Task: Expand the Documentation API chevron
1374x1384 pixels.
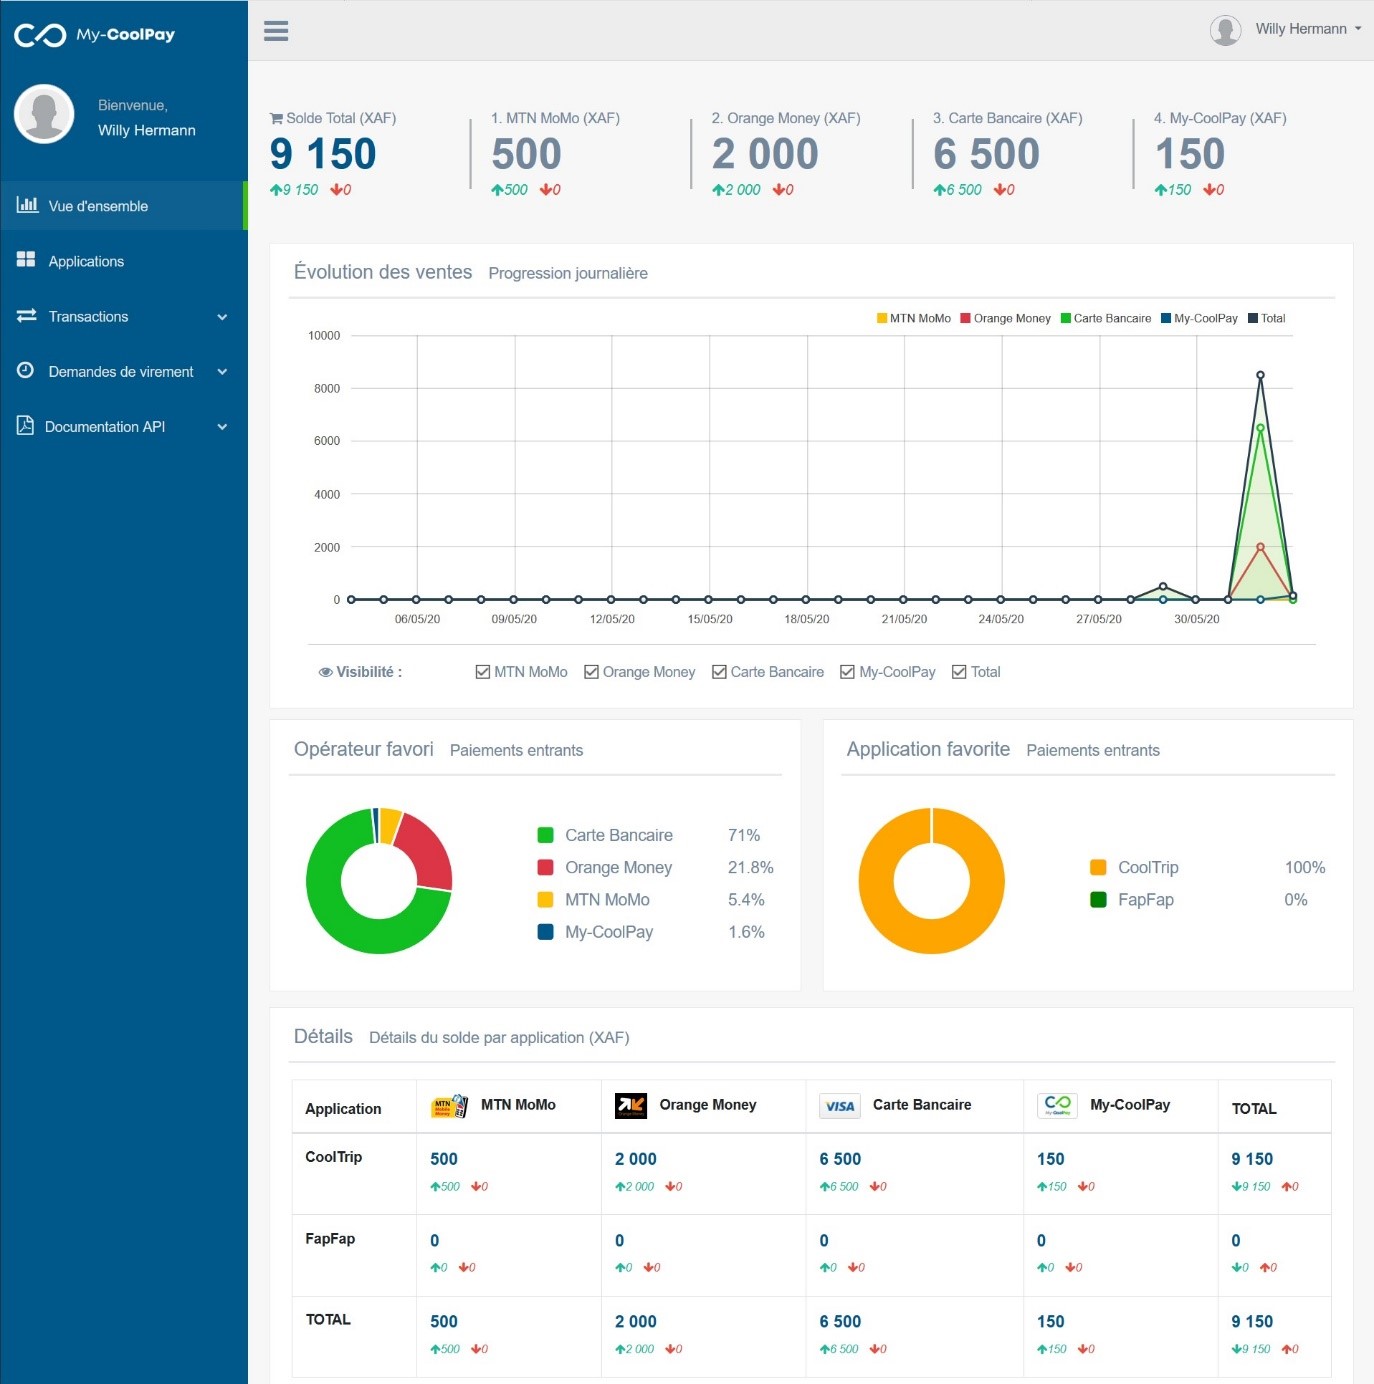Action: pos(222,427)
